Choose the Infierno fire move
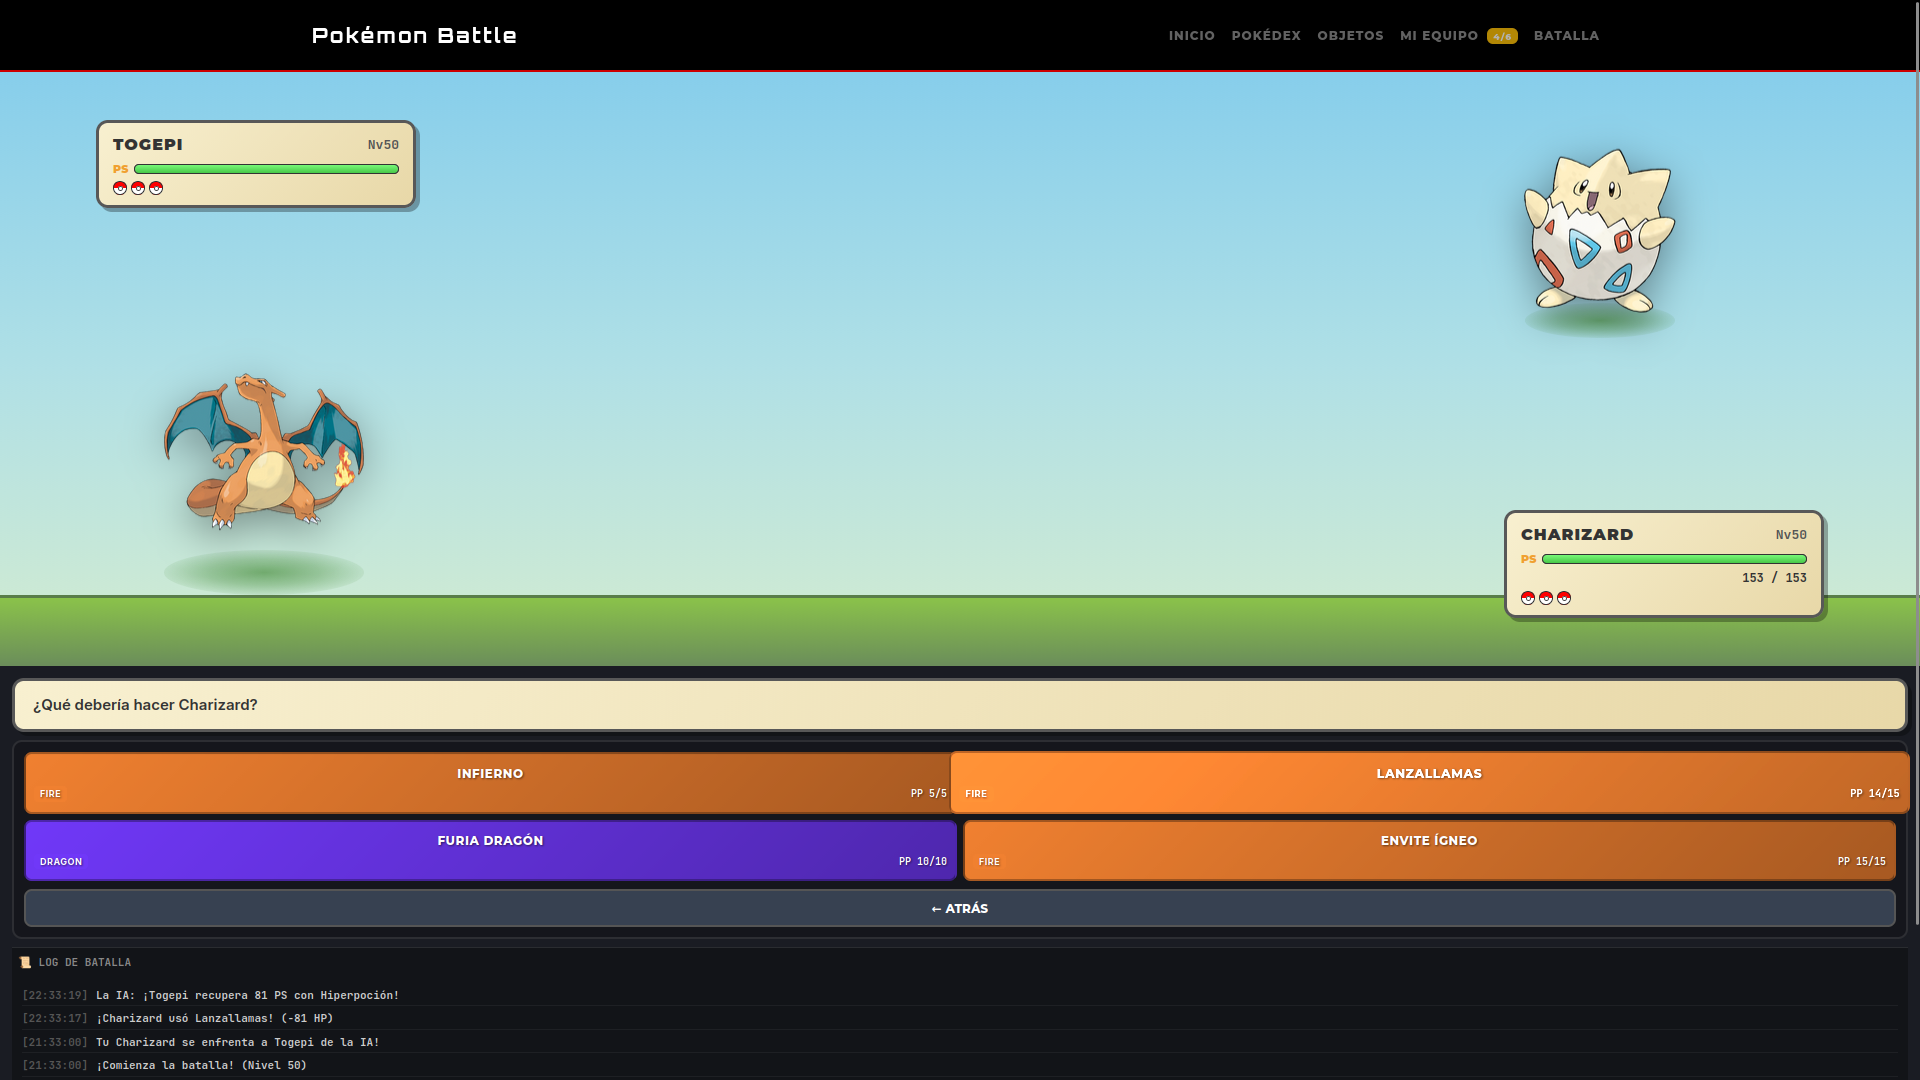The image size is (1920, 1080). pyautogui.click(x=490, y=782)
